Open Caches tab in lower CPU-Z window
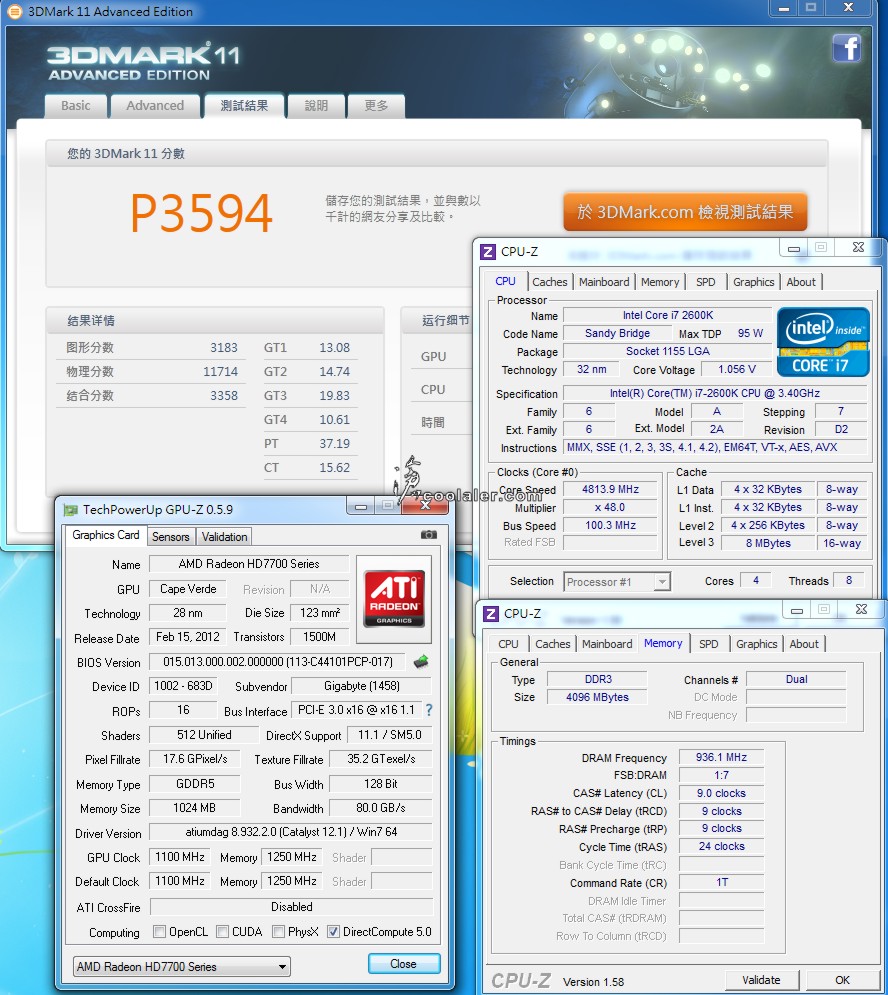 (x=553, y=644)
